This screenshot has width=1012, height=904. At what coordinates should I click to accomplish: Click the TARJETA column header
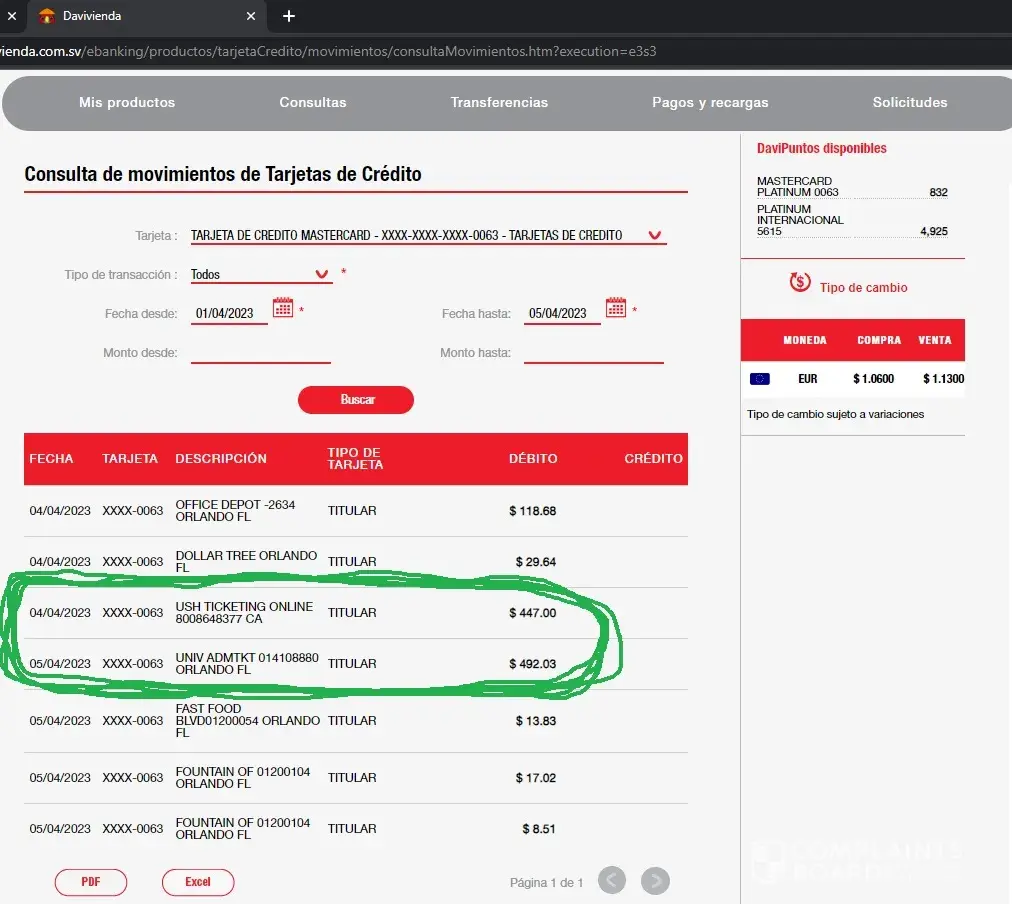pos(130,459)
